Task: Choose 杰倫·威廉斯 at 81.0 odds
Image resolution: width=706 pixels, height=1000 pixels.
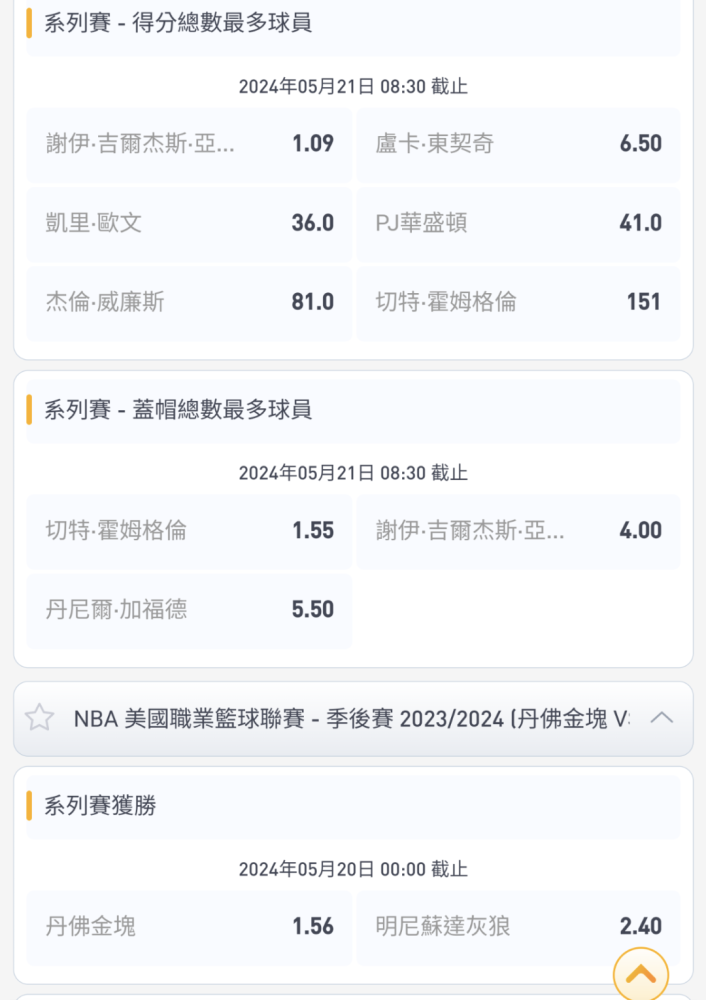Action: coord(189,303)
